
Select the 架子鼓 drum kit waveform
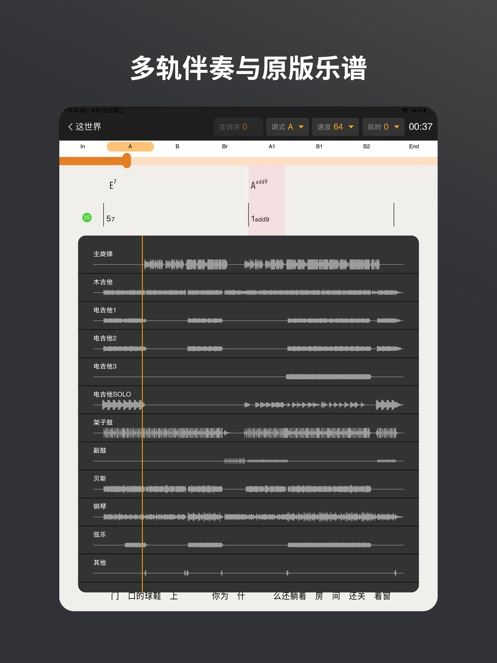(x=250, y=433)
